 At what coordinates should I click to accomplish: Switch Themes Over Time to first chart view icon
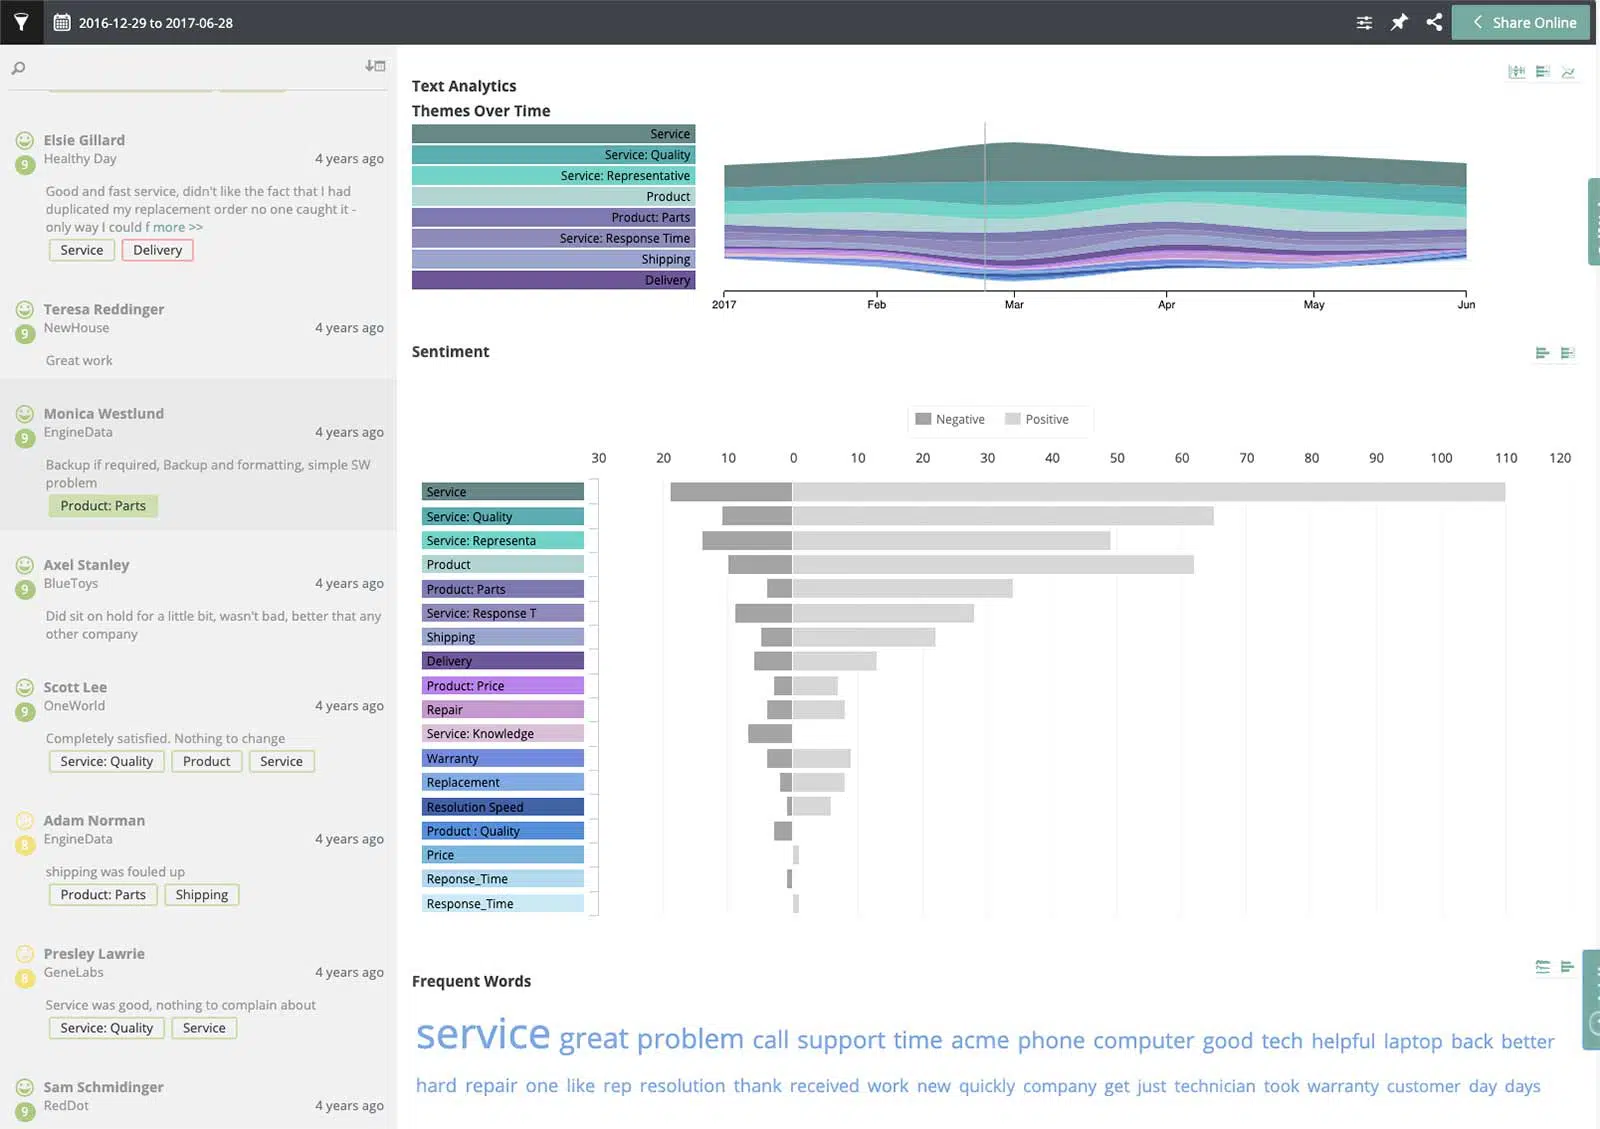(x=1517, y=72)
